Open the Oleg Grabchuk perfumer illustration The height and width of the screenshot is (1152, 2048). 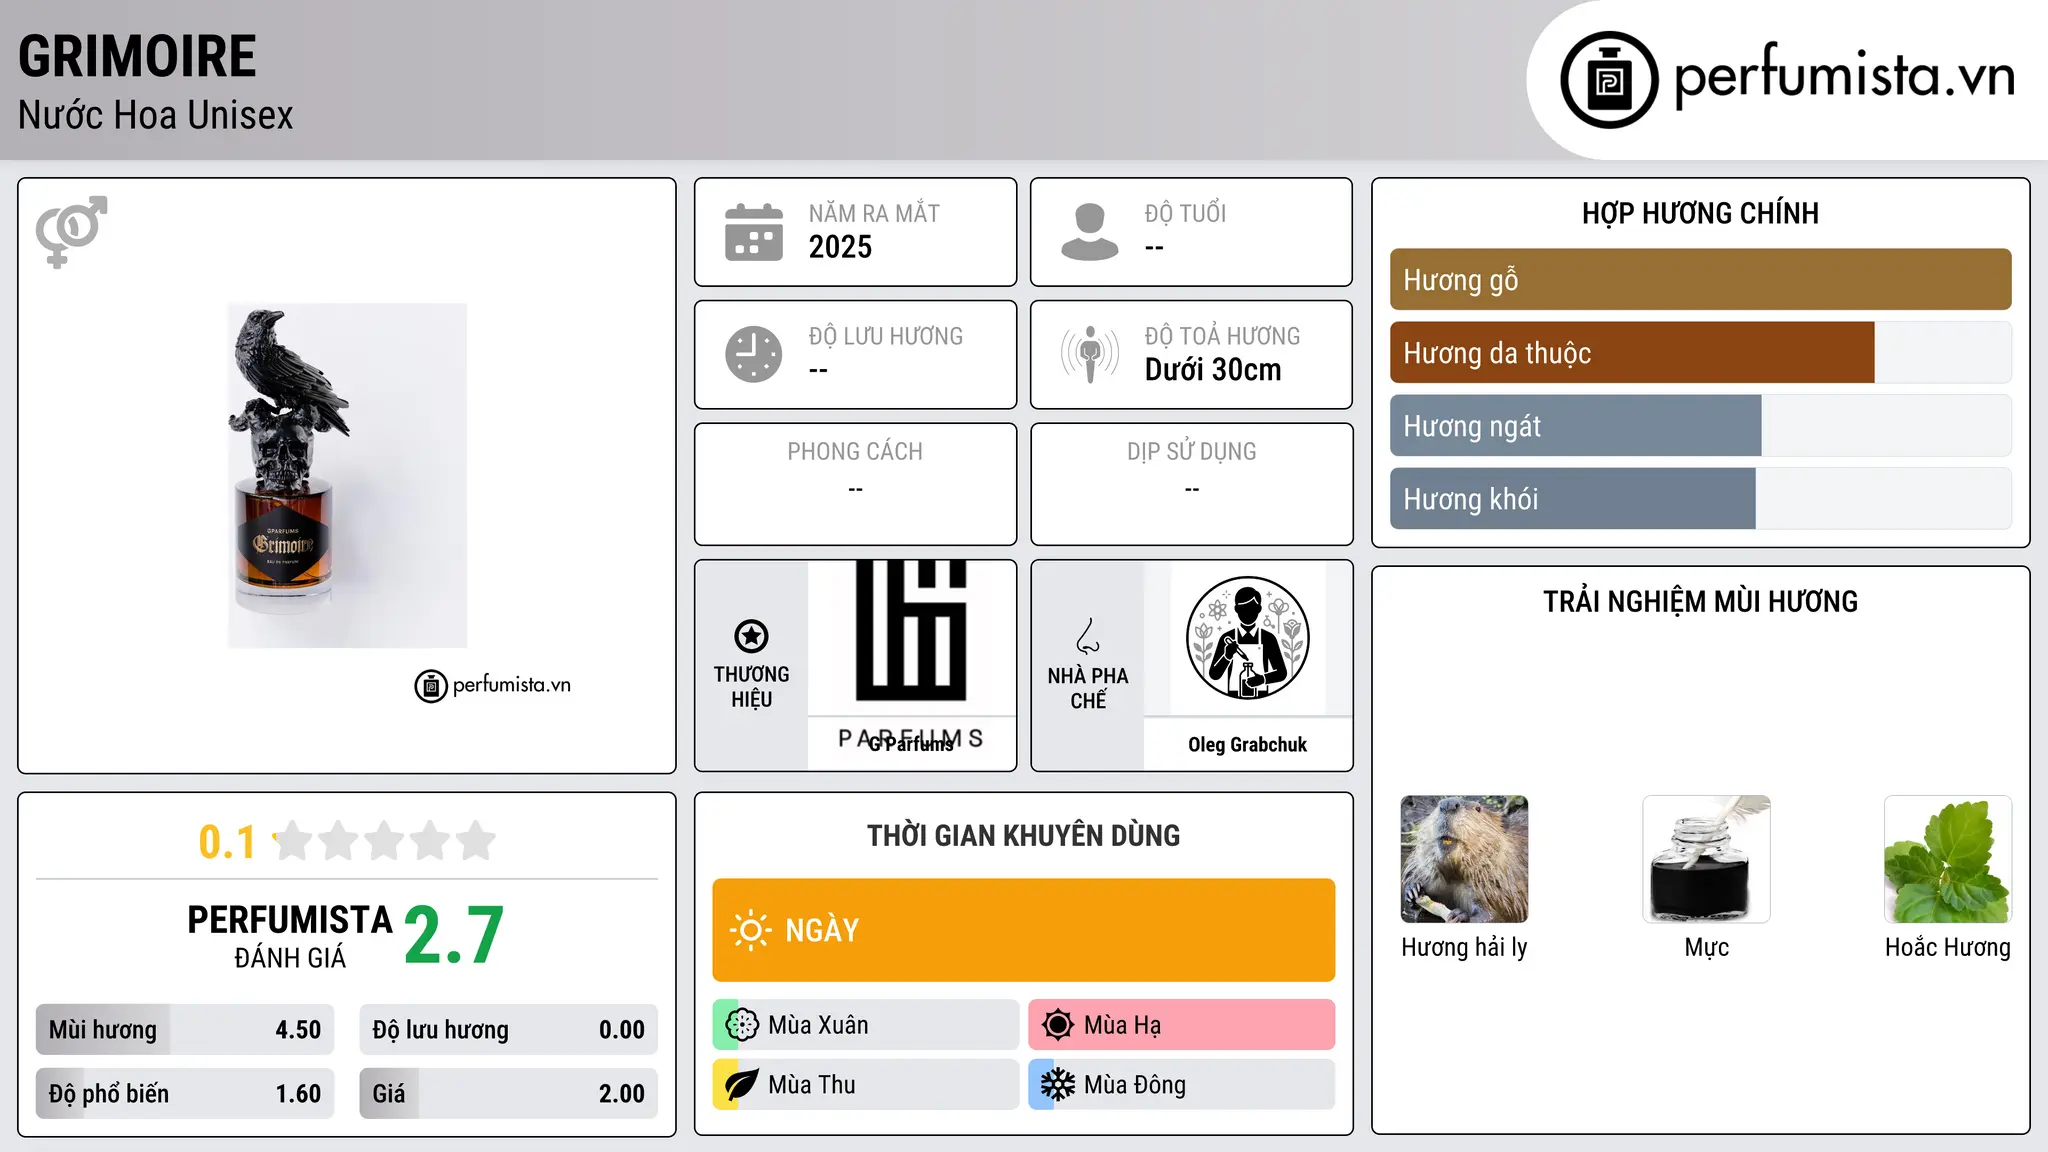click(1248, 638)
